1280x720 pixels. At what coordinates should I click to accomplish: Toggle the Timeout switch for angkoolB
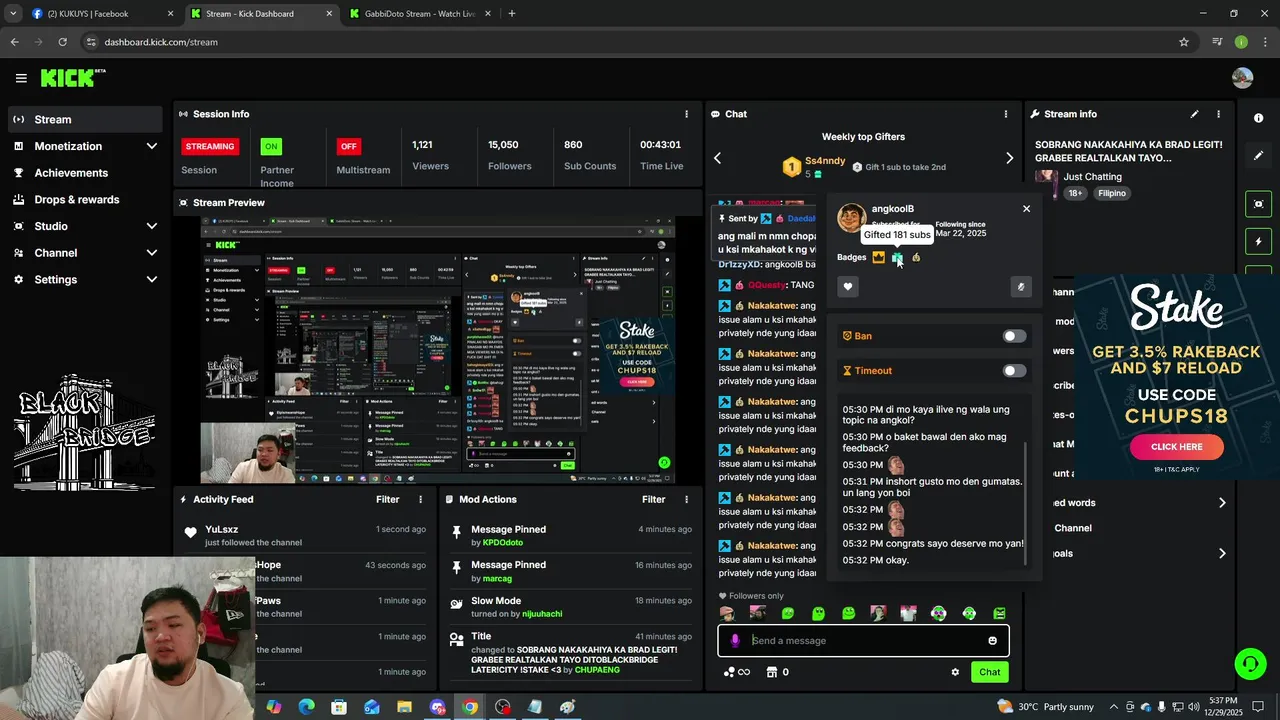(x=1014, y=371)
